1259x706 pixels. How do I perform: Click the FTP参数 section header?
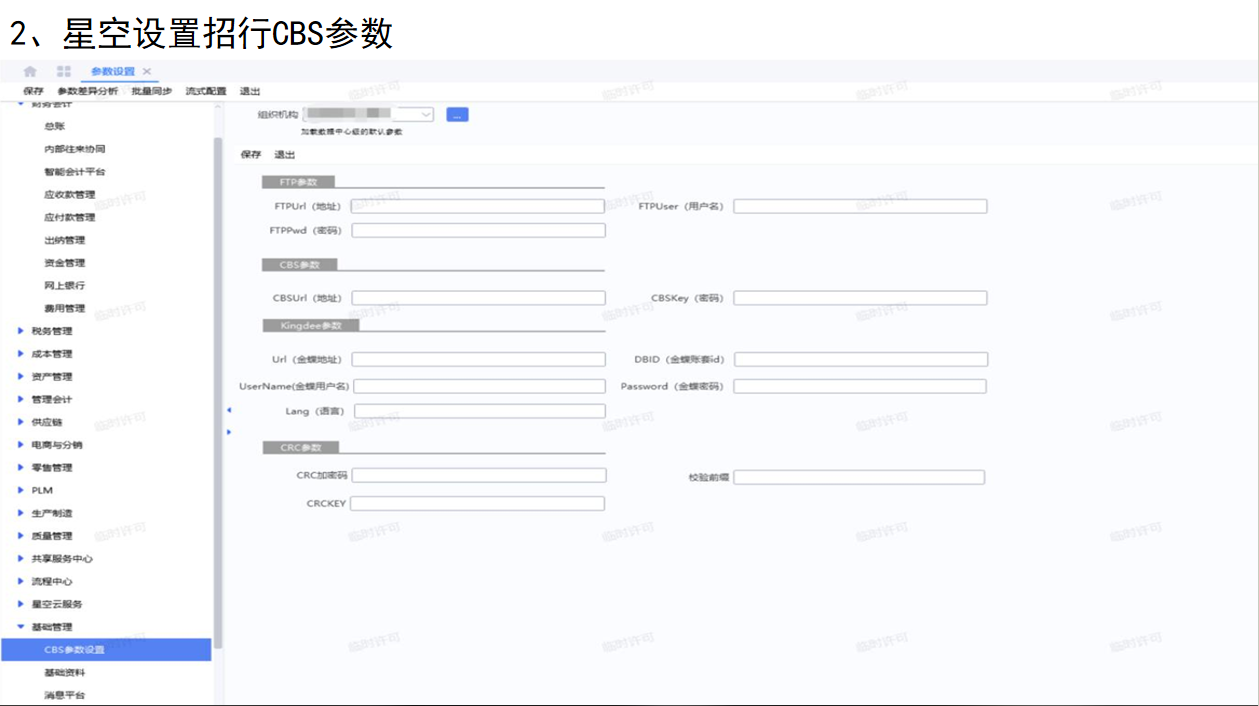[298, 182]
